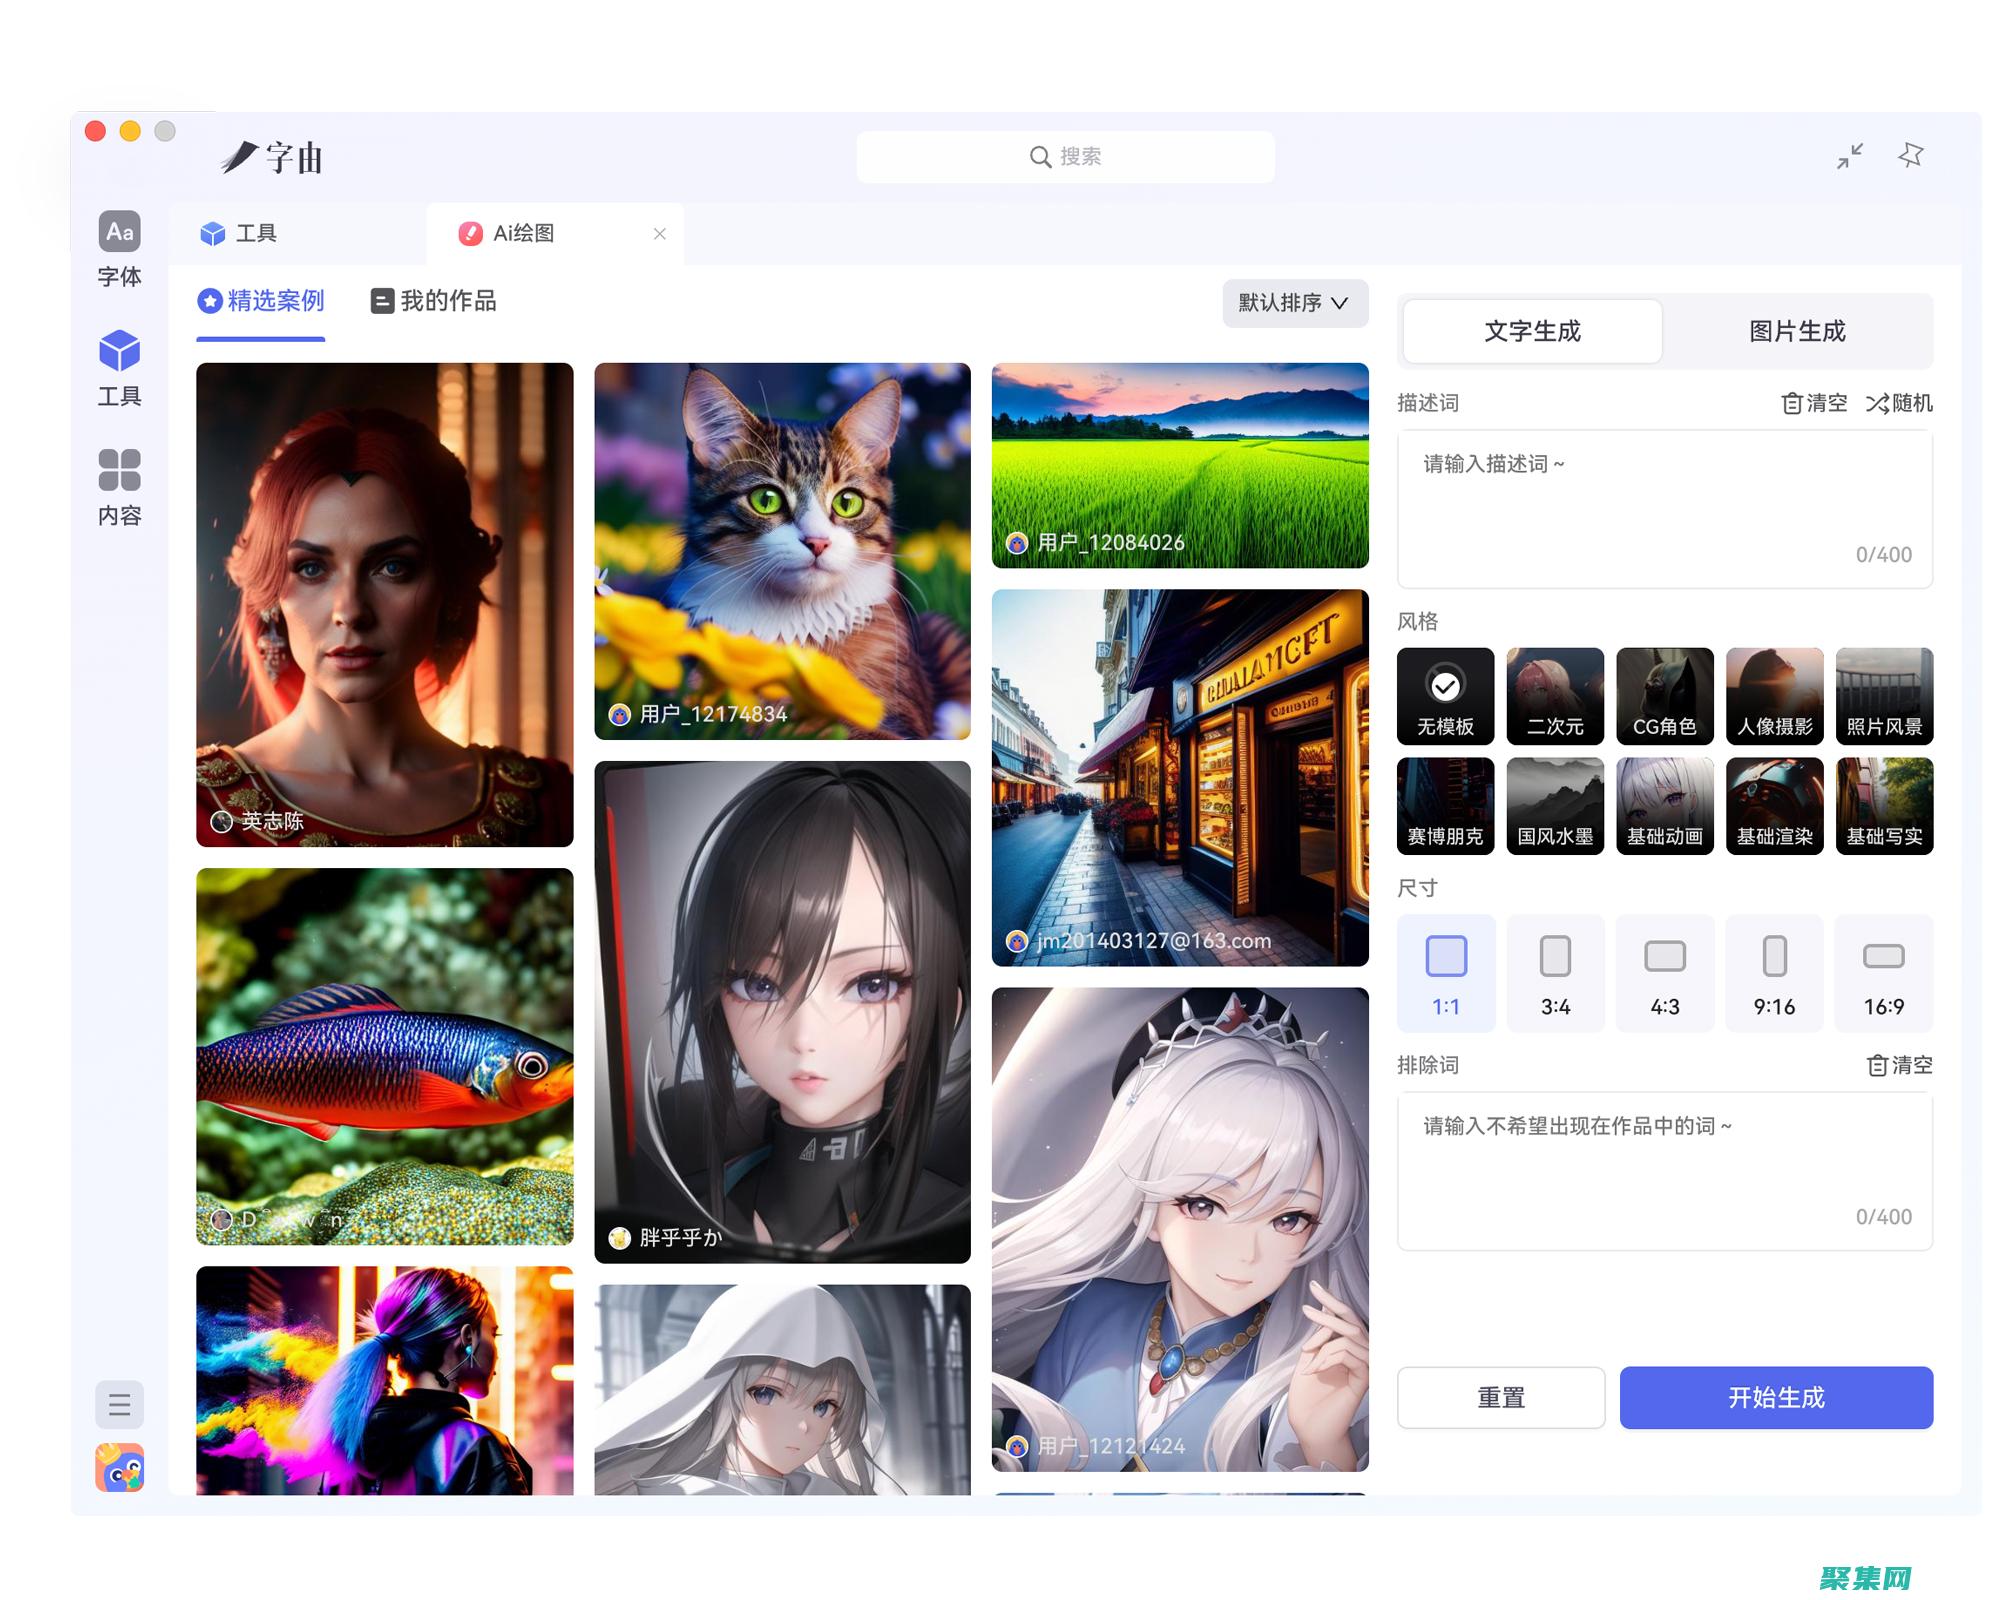Open the owl mascot avatar icon
This screenshot has height=1600, width=2000.
pyautogui.click(x=119, y=1468)
